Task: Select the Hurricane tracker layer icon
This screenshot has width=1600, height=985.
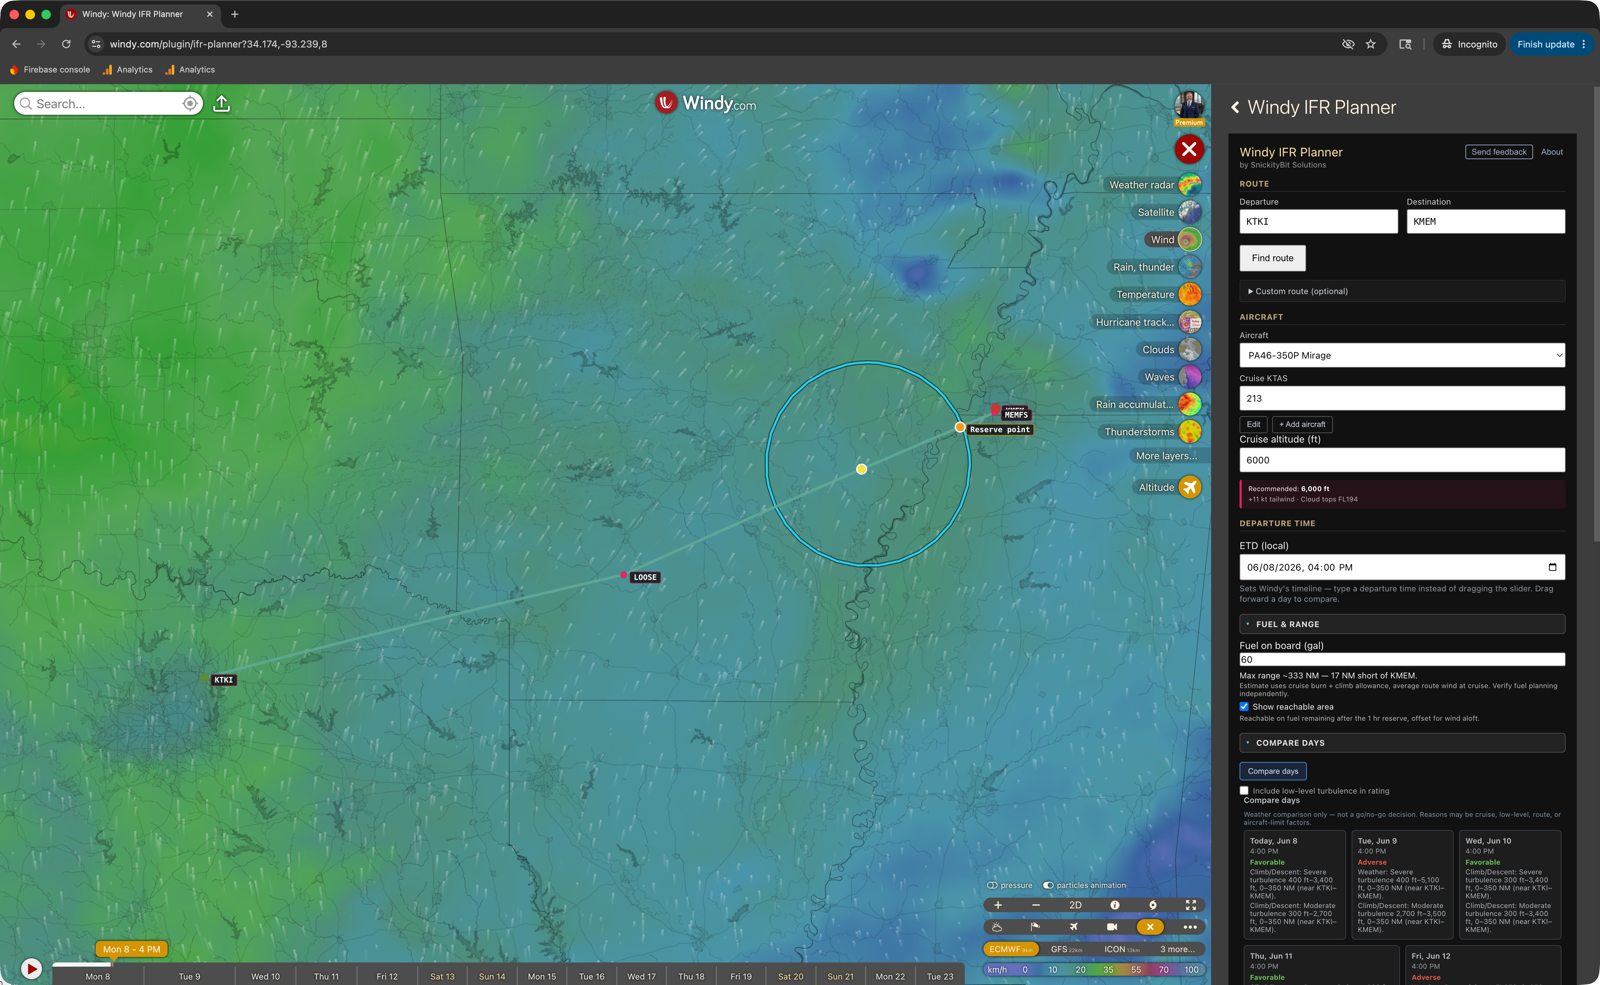Action: click(1190, 322)
